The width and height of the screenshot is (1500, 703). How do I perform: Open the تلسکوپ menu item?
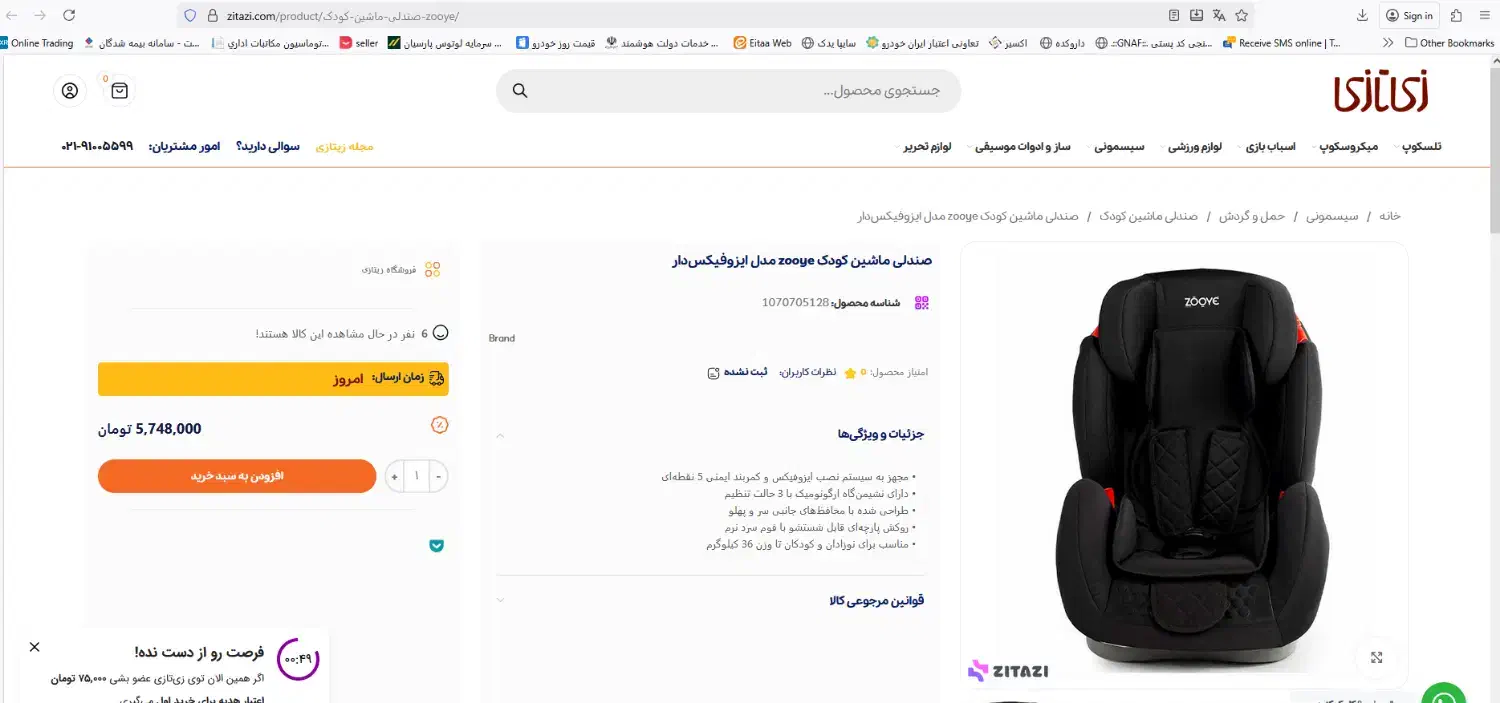1421,147
